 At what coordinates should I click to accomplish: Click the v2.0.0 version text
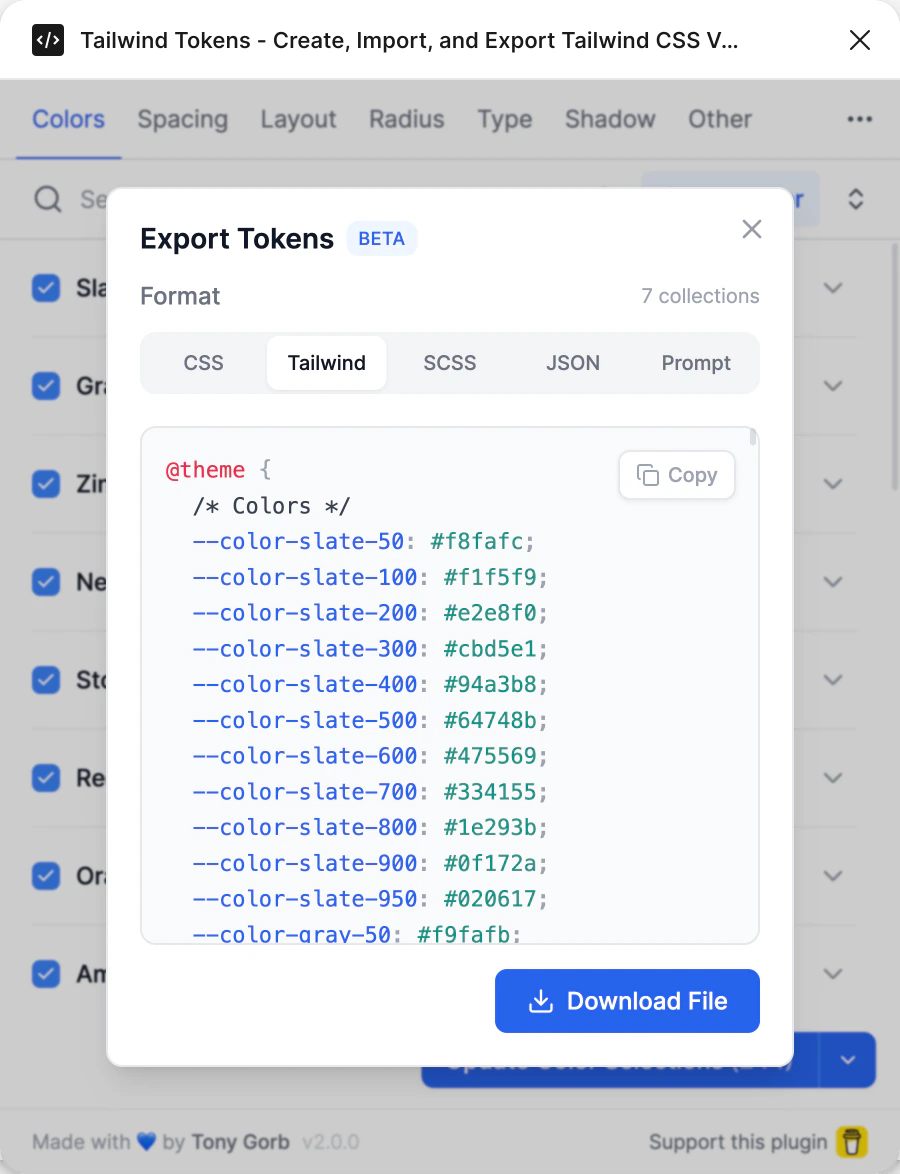point(331,1142)
